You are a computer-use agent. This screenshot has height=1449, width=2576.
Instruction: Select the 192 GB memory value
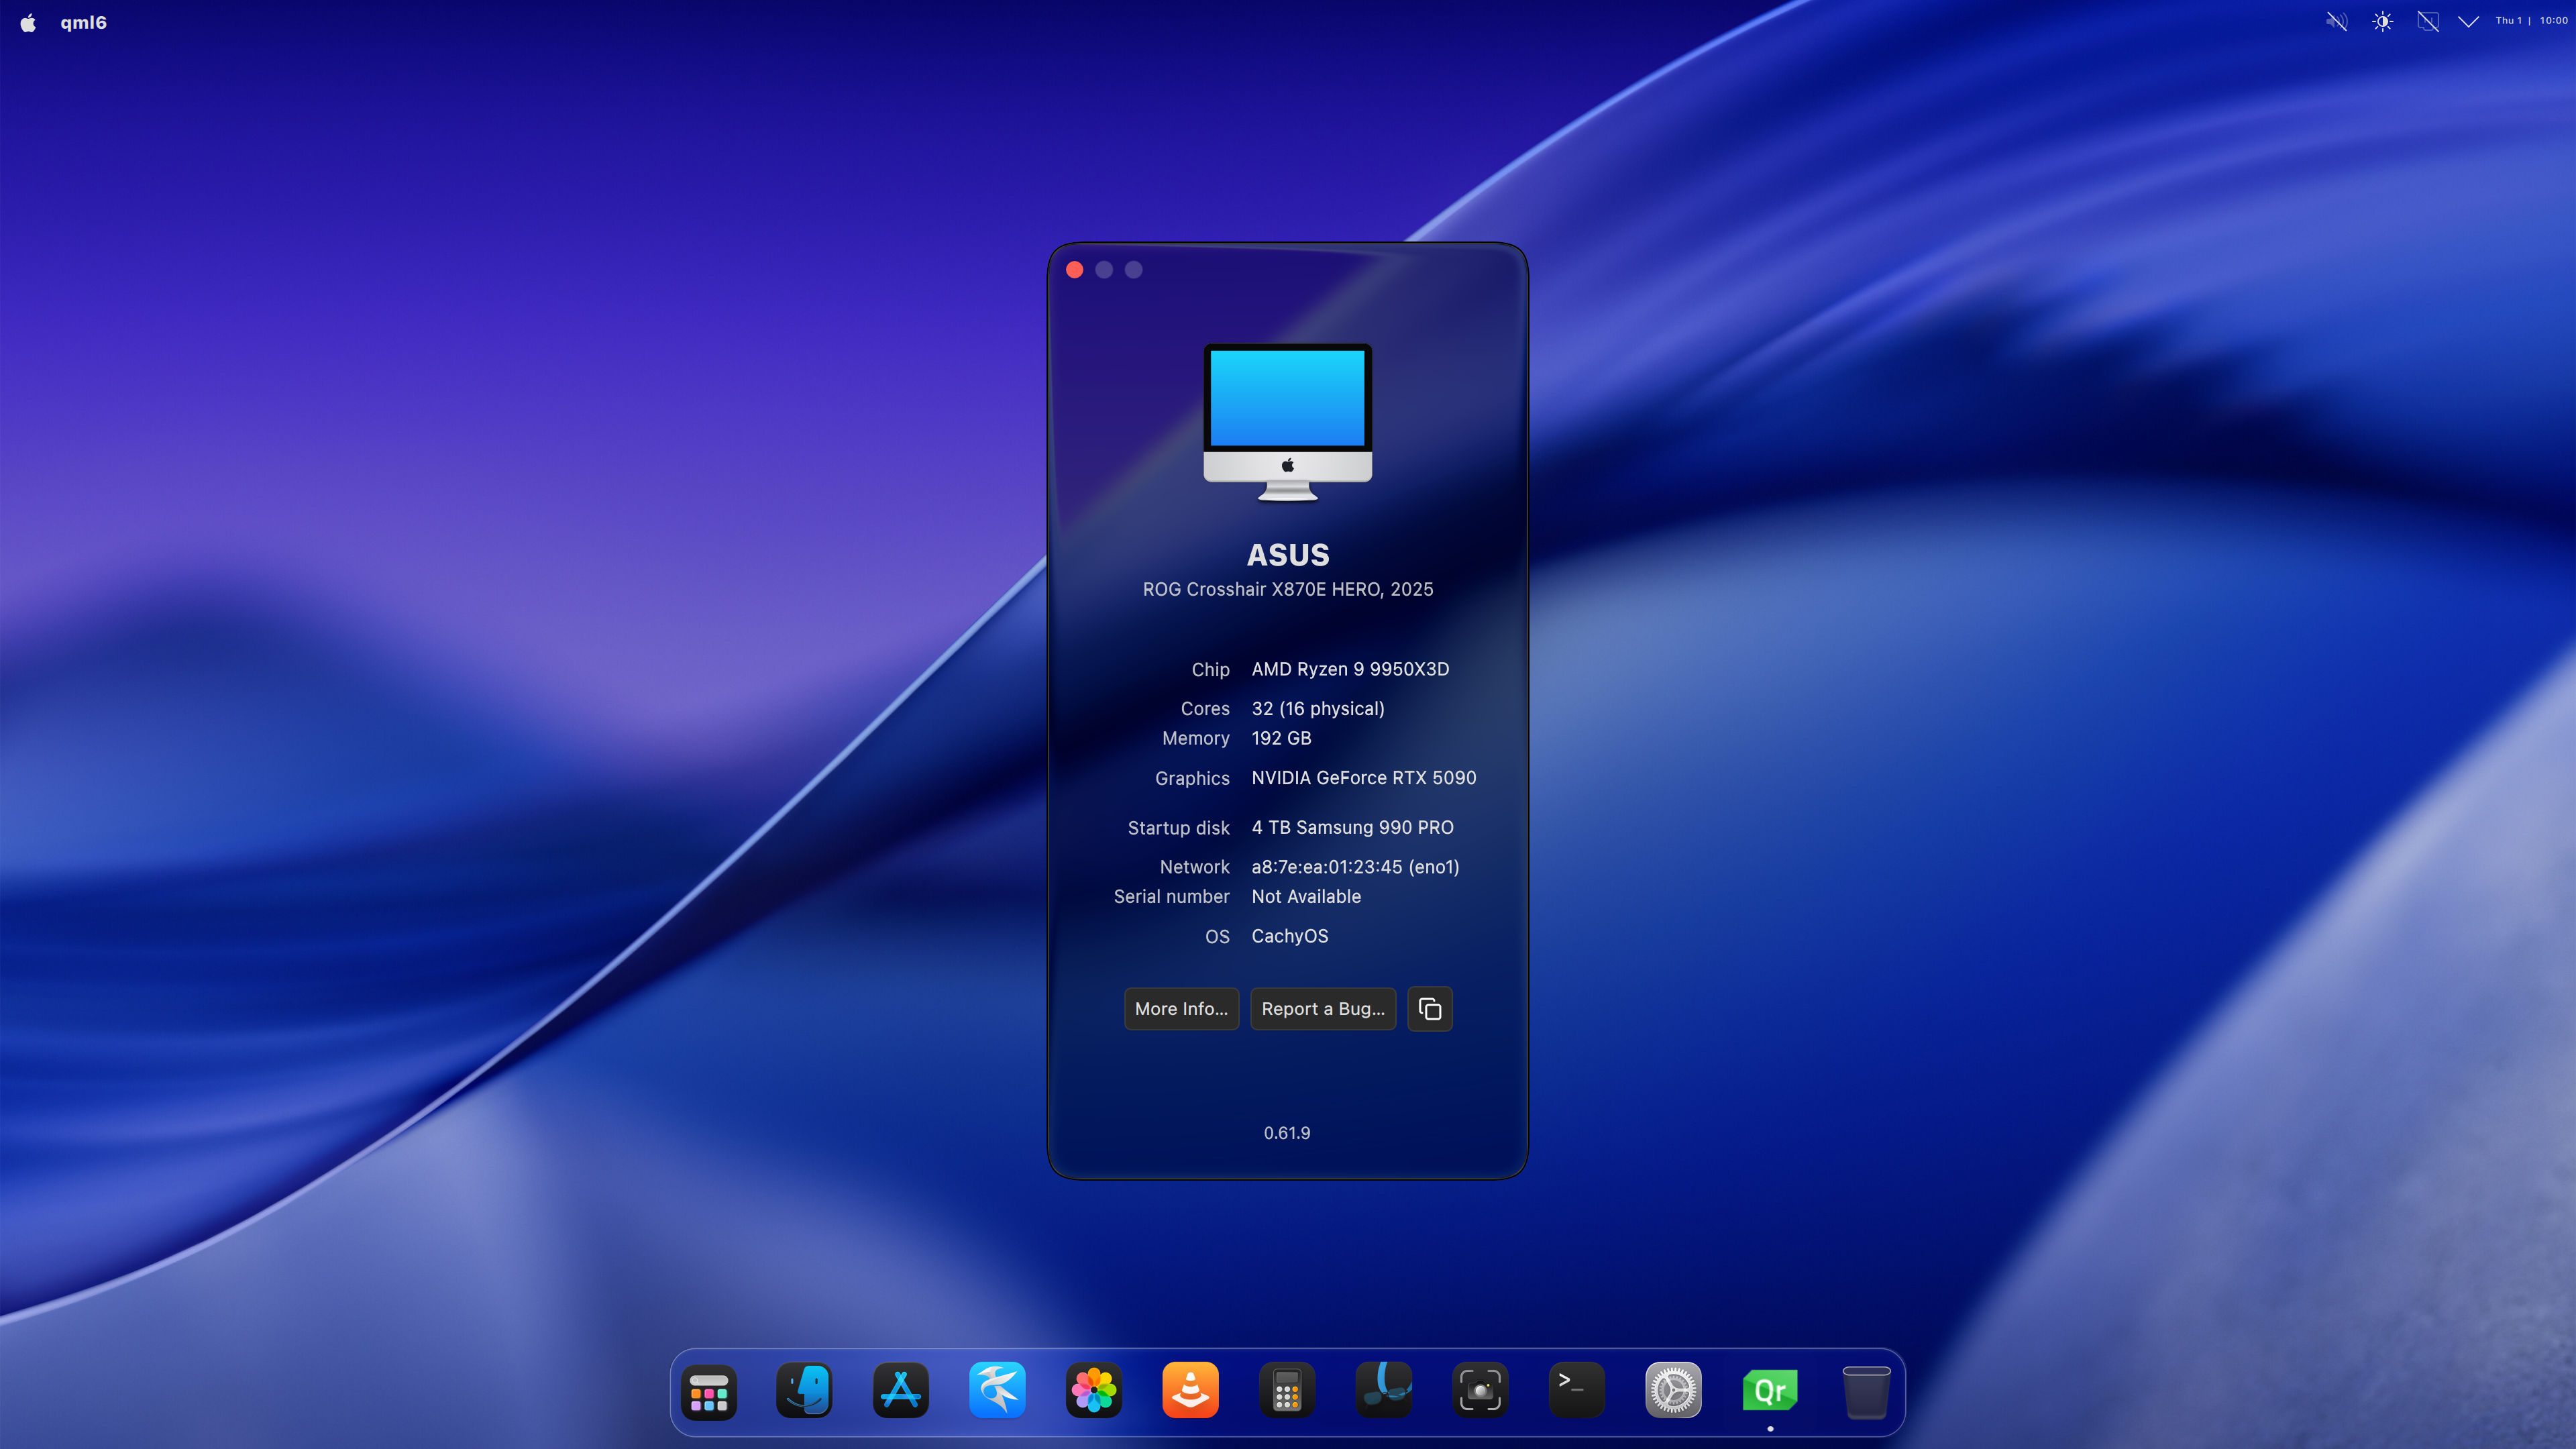(1281, 738)
